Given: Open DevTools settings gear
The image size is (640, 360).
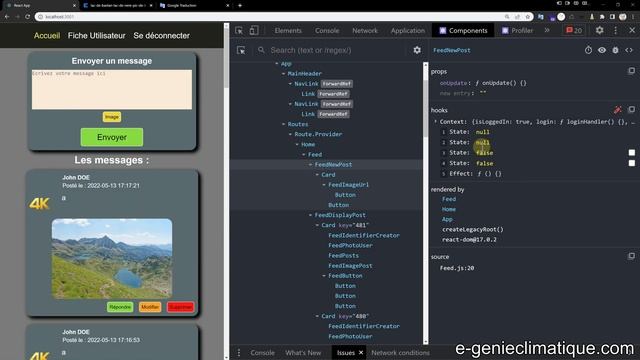Looking at the screenshot, I should click(599, 30).
